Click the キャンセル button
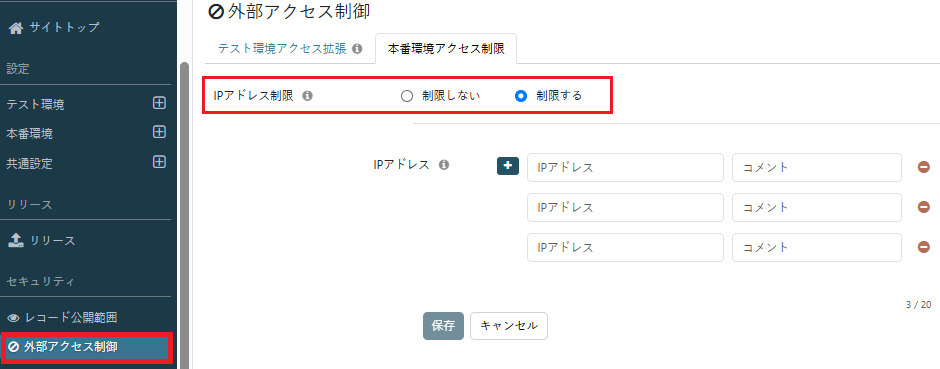The height and width of the screenshot is (369, 940). click(x=509, y=326)
